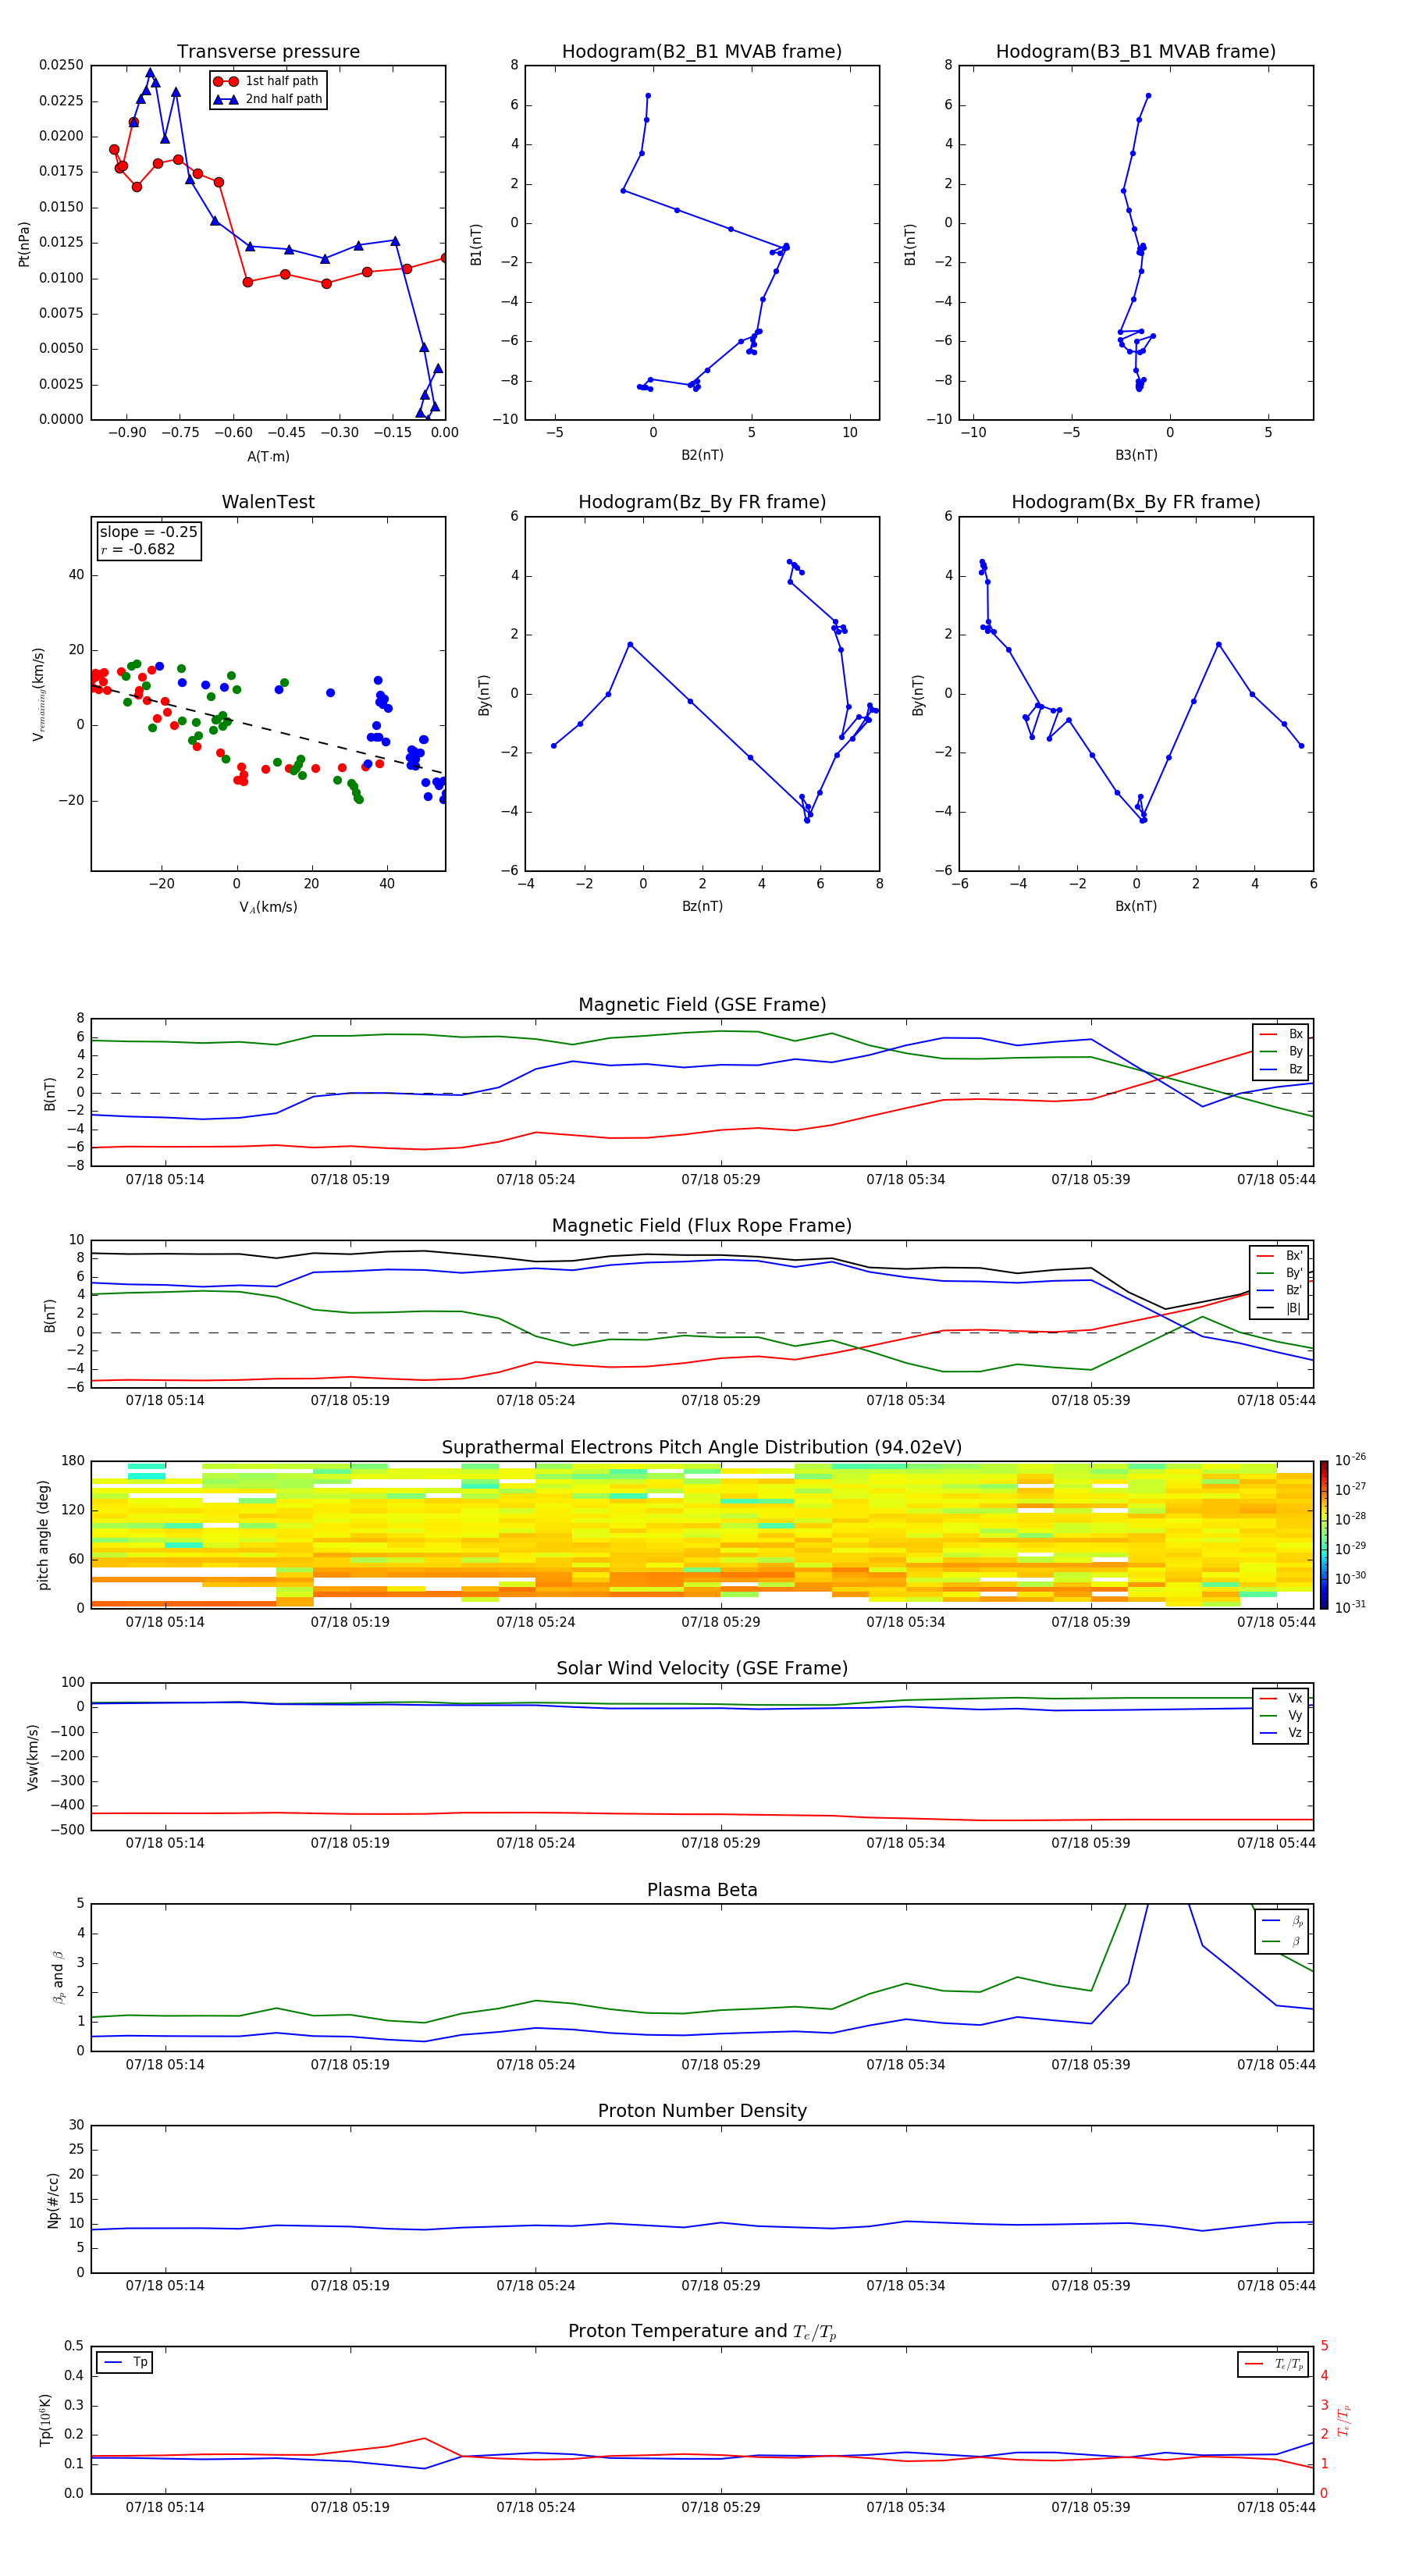Click 'By' in GSE magnetic field legend
Viewport: 1405px width, 2576px height.
click(x=1282, y=1051)
